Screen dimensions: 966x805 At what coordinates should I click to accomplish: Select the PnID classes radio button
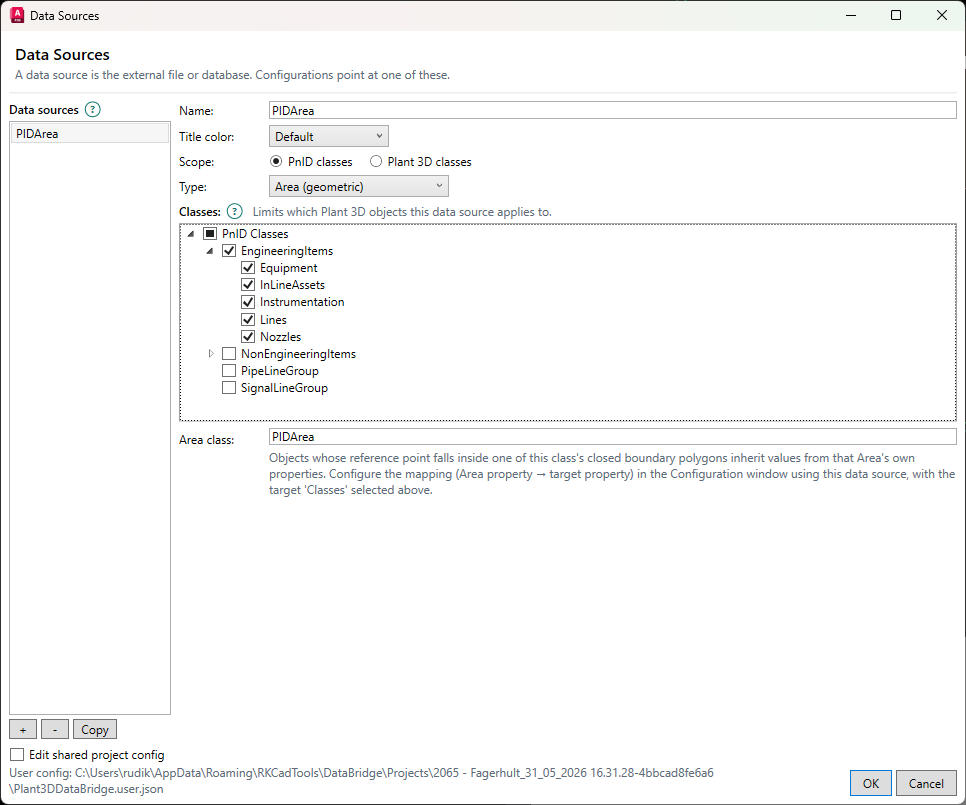pyautogui.click(x=276, y=161)
